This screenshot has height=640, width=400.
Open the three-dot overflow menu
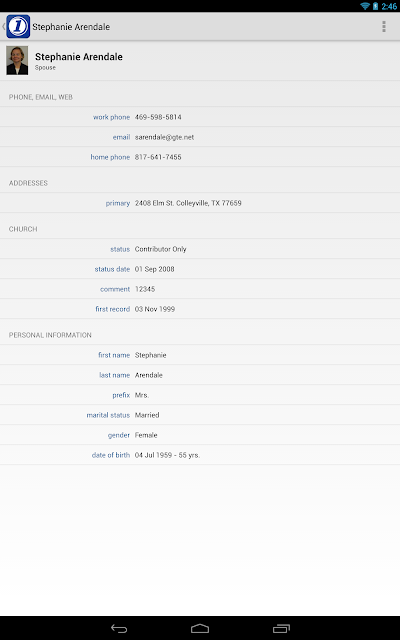(x=384, y=27)
